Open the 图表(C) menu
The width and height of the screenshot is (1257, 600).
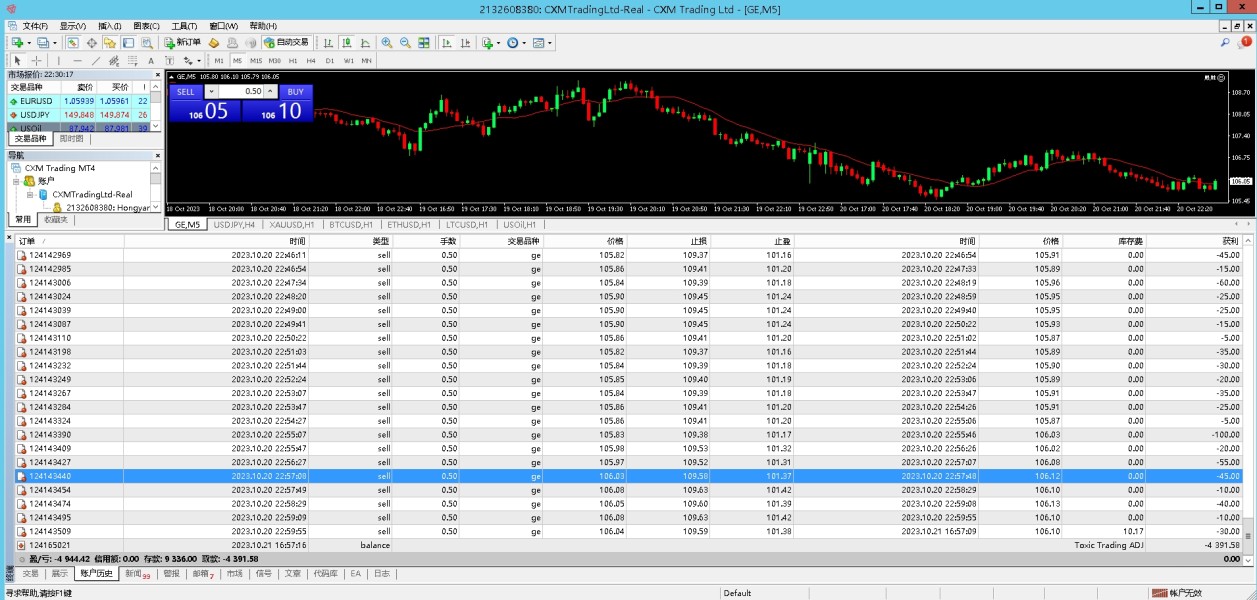(147, 26)
